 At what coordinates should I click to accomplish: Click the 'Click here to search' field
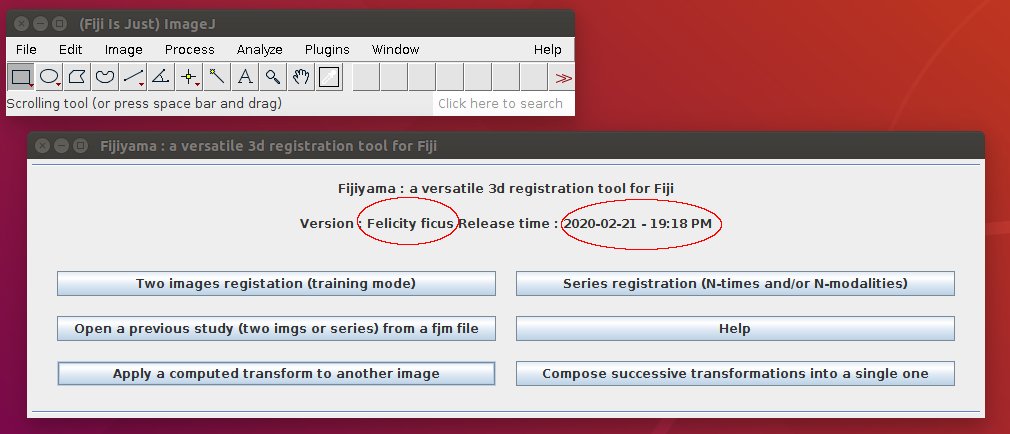point(503,104)
